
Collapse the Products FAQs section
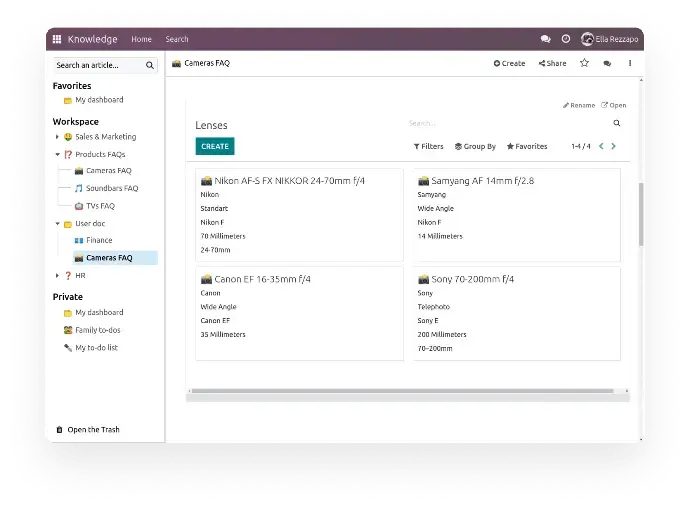click(x=57, y=155)
